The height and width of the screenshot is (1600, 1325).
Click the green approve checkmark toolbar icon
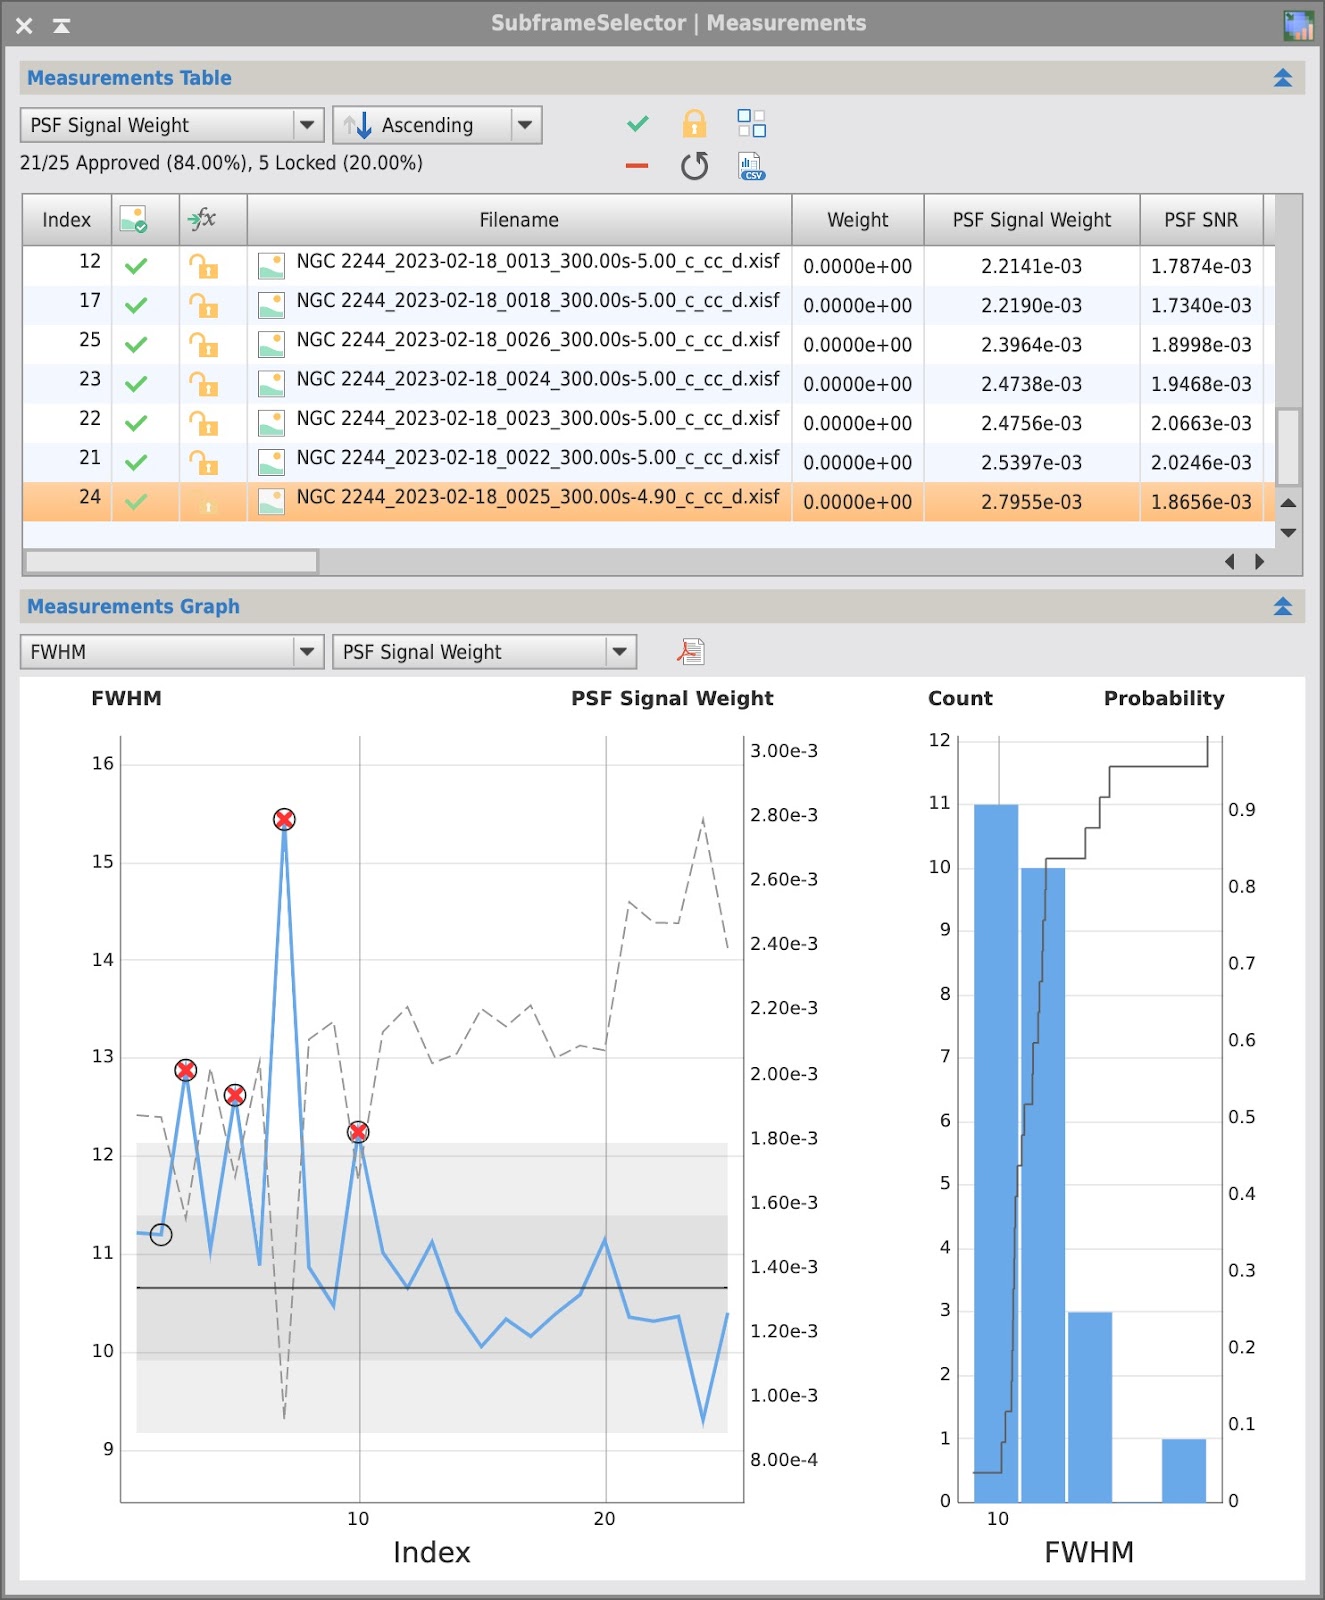pyautogui.click(x=637, y=124)
